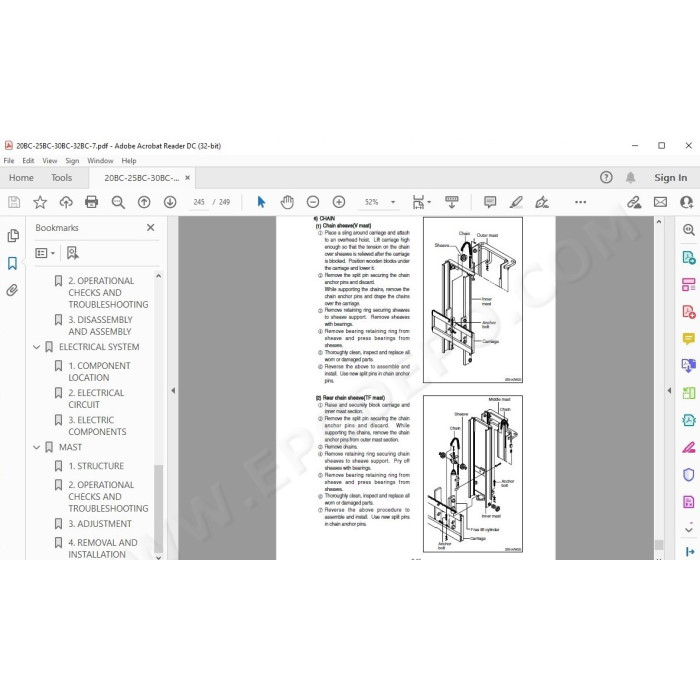Screen dimensions: 700x700
Task: Collapse the left navigation pane arrow
Action: (173, 390)
